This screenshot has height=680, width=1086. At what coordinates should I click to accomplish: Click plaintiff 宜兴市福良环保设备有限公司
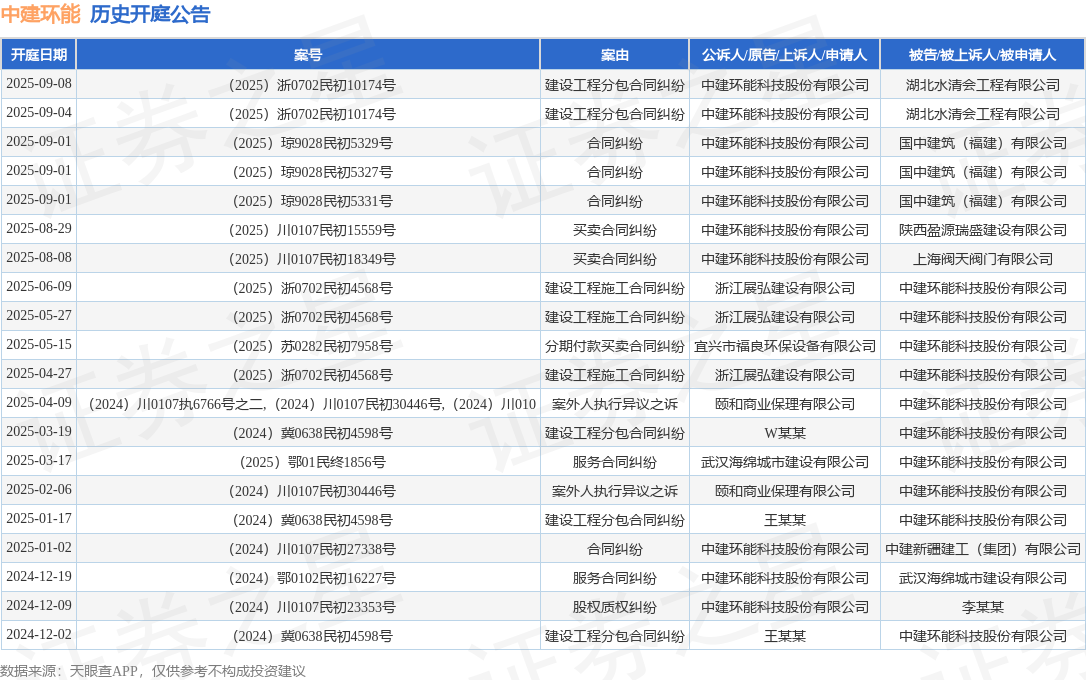click(x=785, y=346)
